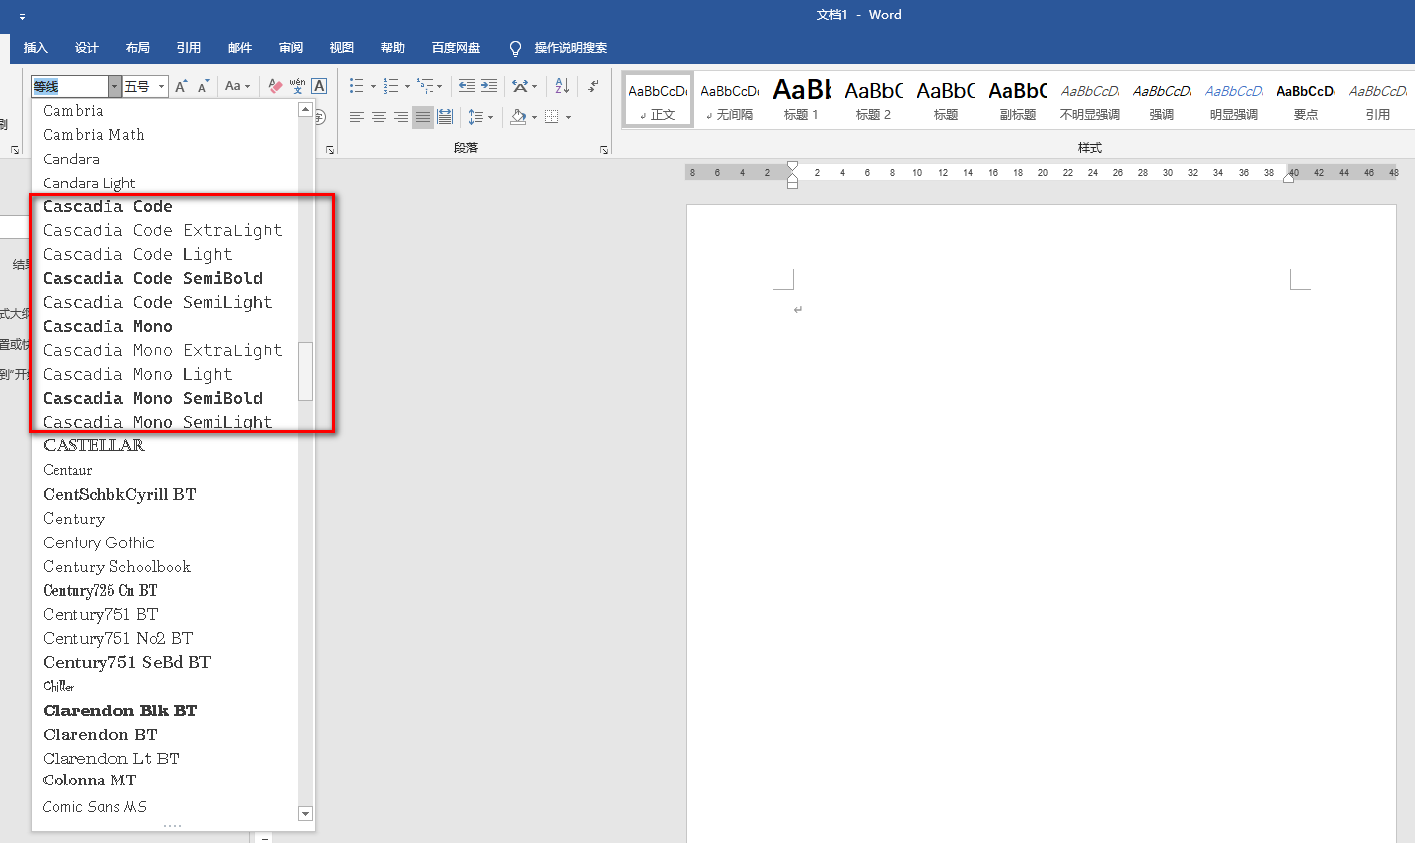
Task: Open the Paragraph dialog launcher
Action: click(x=604, y=149)
